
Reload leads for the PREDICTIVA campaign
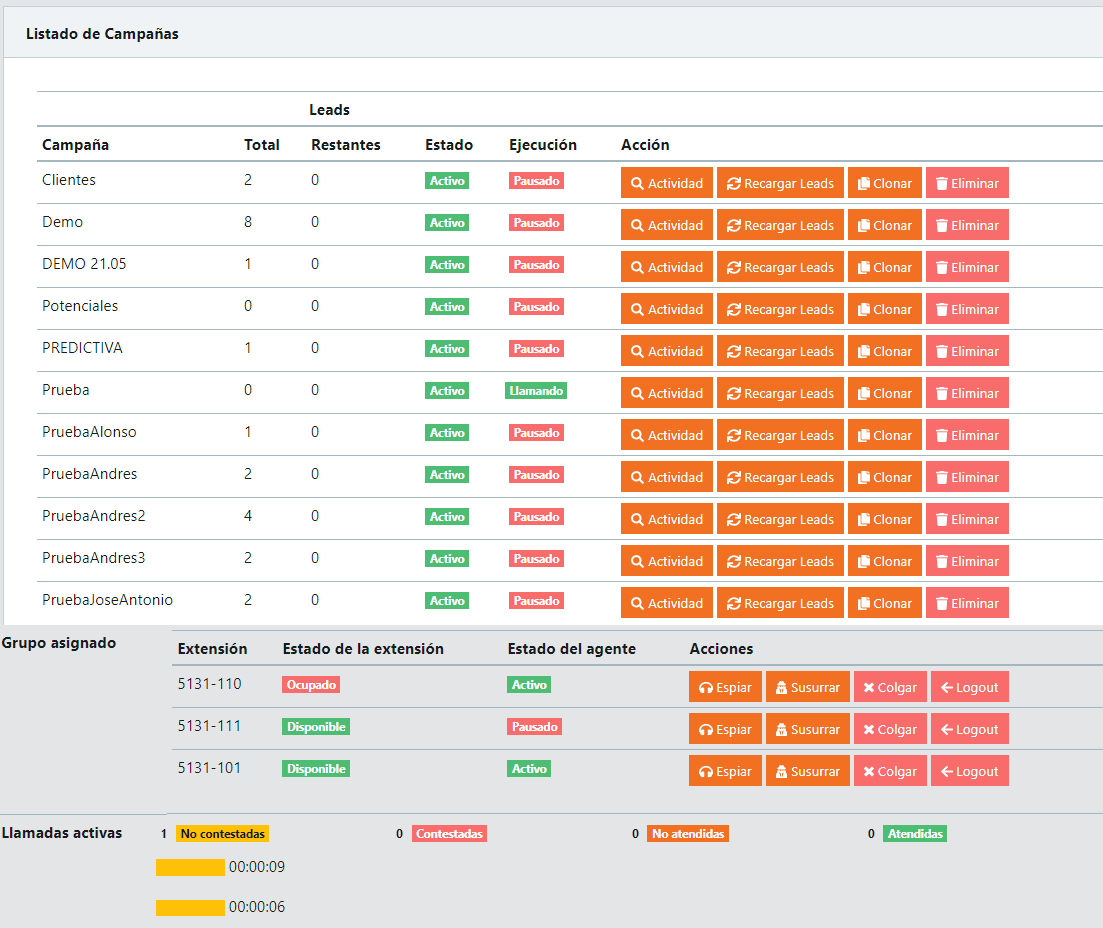[780, 351]
